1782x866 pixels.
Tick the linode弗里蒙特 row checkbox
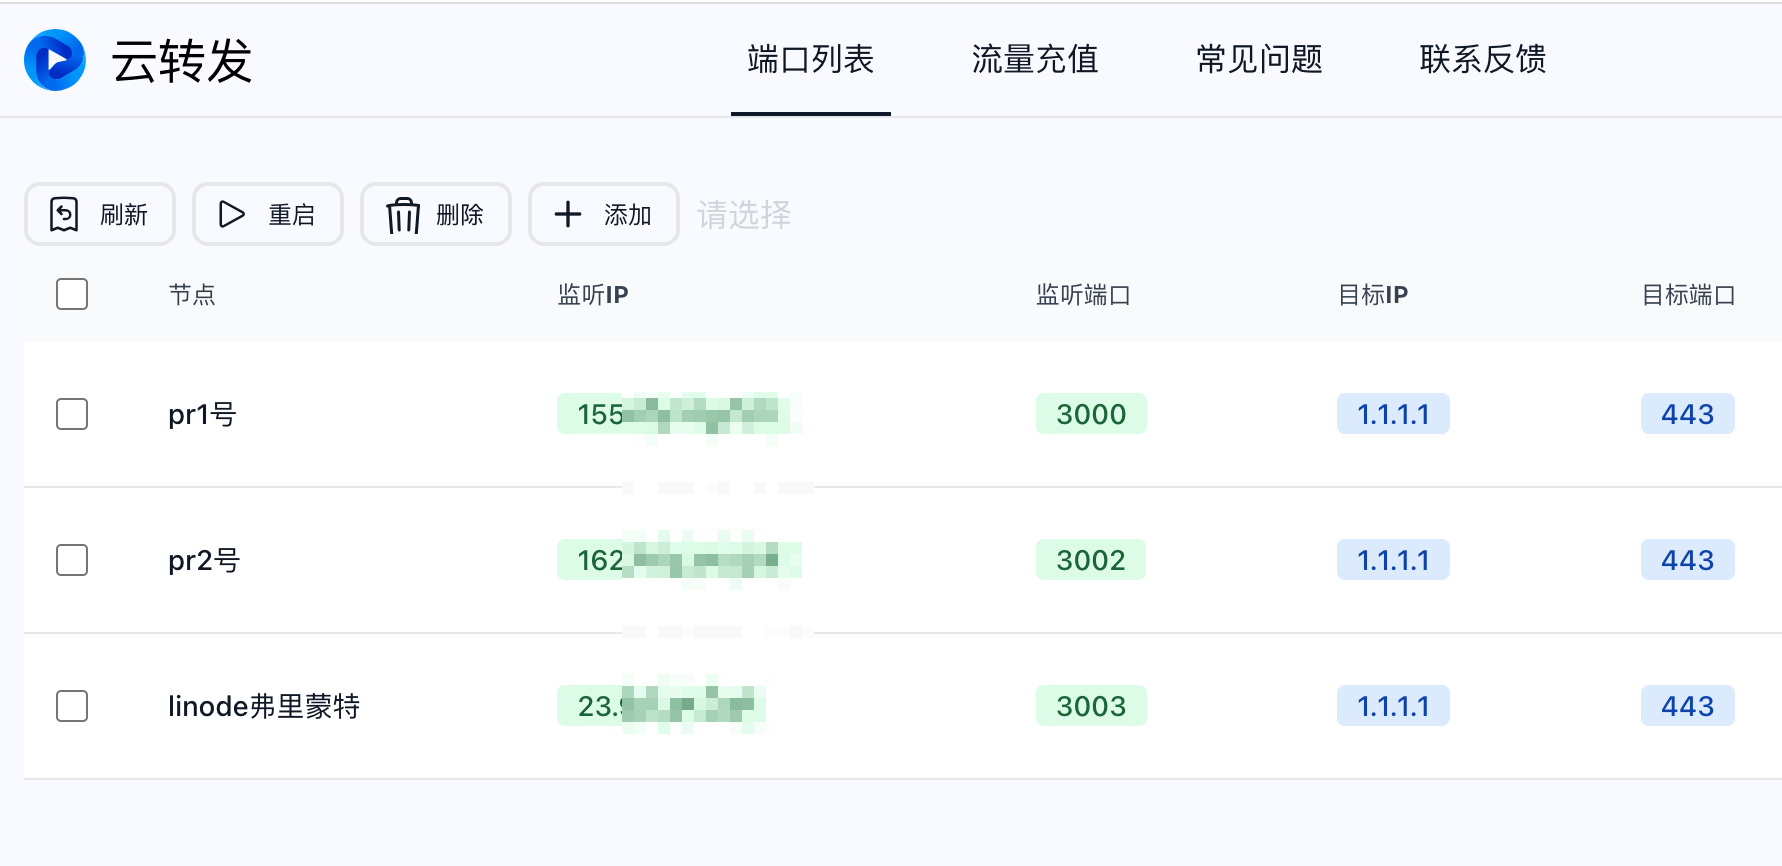click(72, 706)
